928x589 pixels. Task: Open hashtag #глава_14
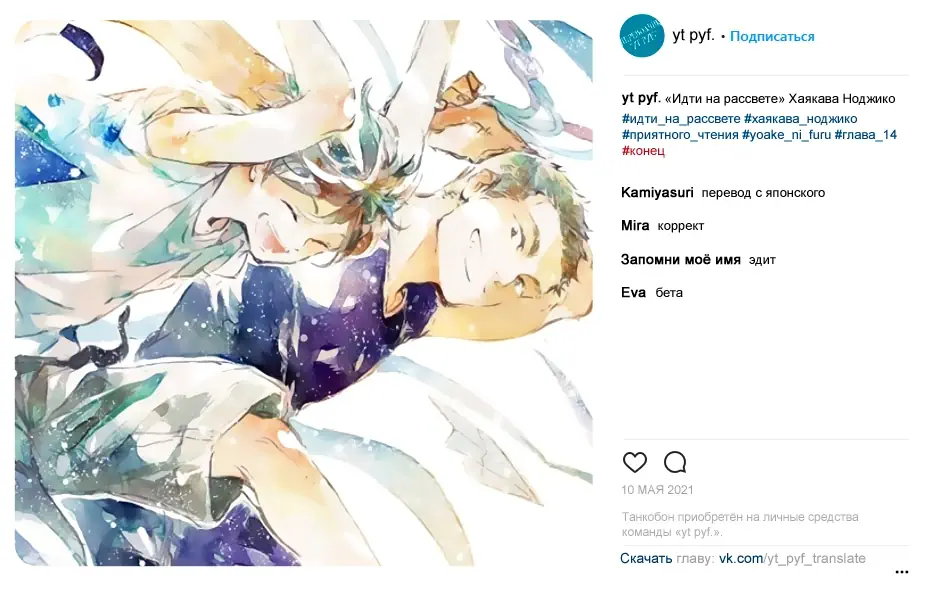[x=865, y=135]
